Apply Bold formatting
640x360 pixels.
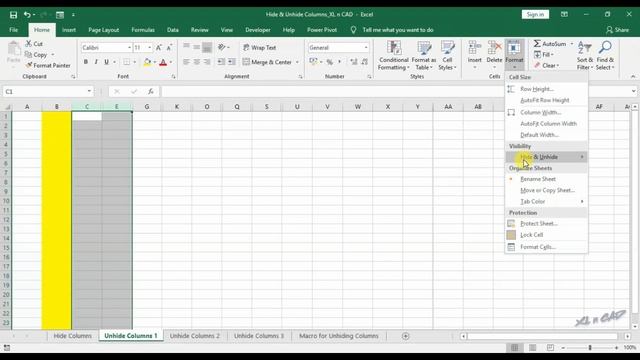tap(86, 62)
